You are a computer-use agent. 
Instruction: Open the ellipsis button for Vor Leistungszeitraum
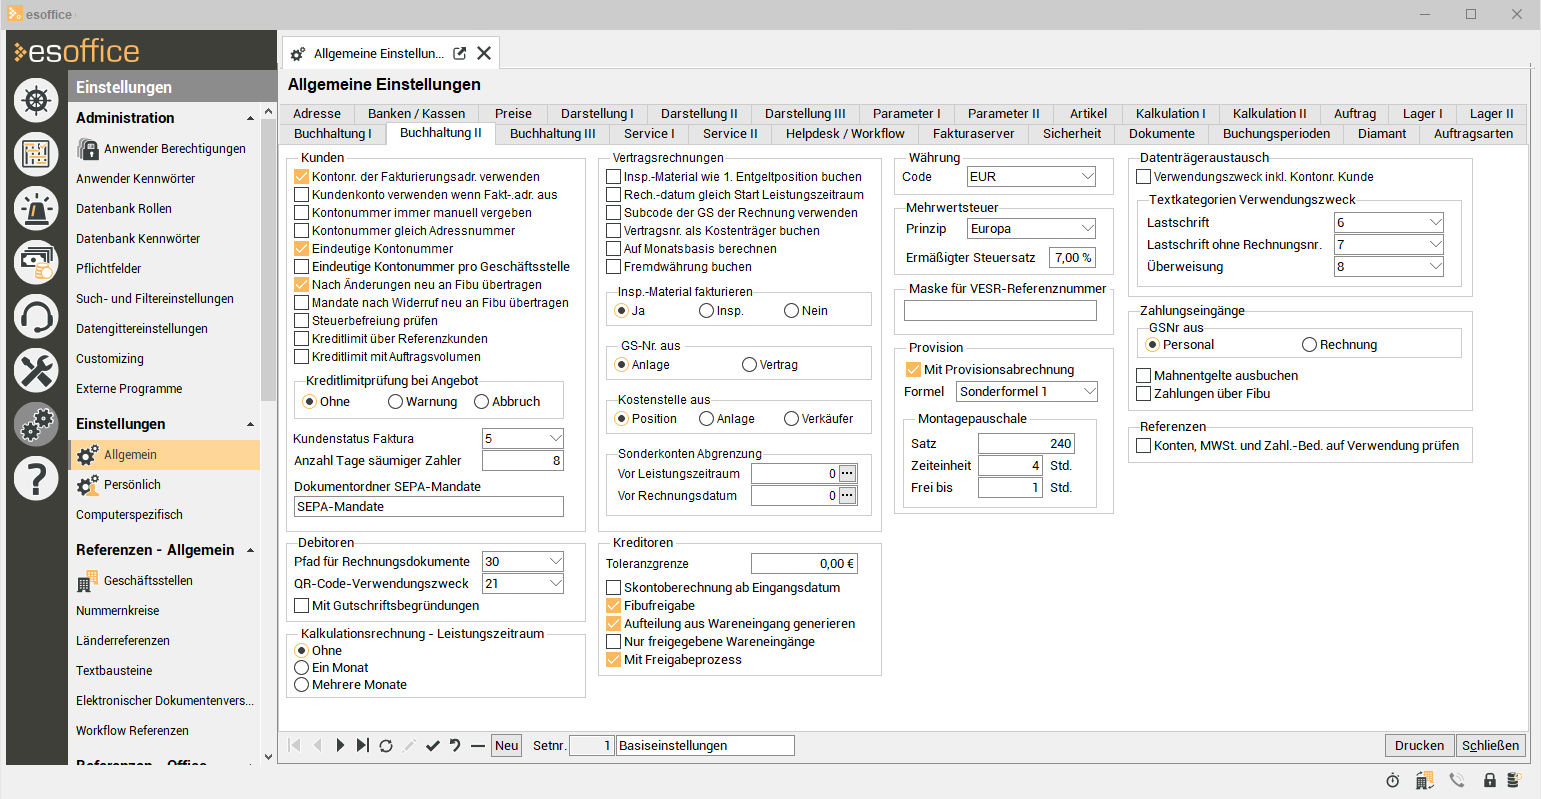coord(847,474)
